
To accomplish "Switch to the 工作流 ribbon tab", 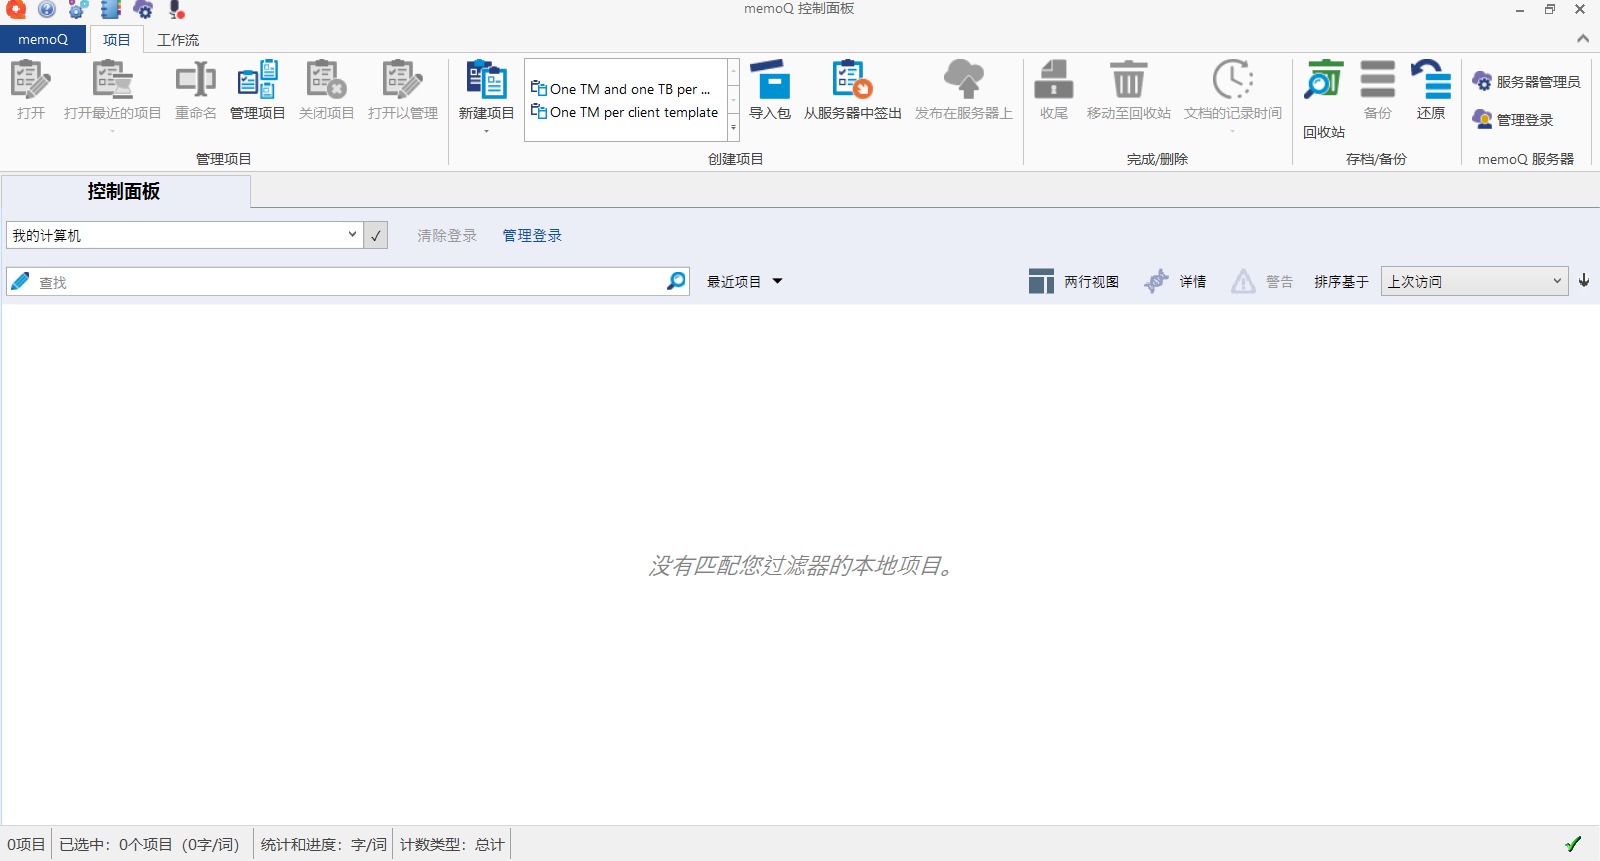I will point(178,40).
